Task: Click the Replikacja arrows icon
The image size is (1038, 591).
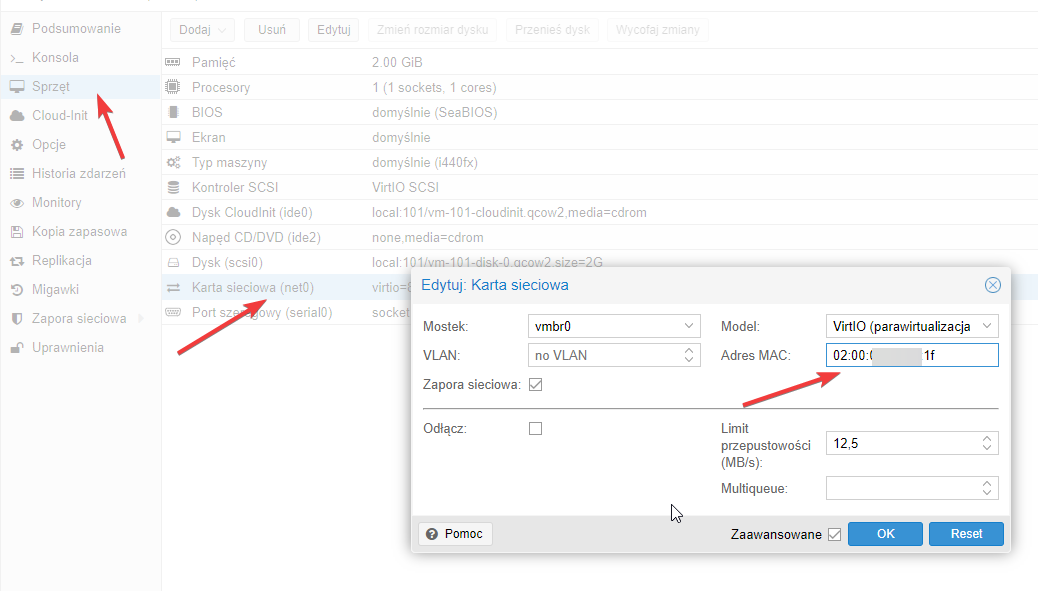Action: pyautogui.click(x=16, y=261)
